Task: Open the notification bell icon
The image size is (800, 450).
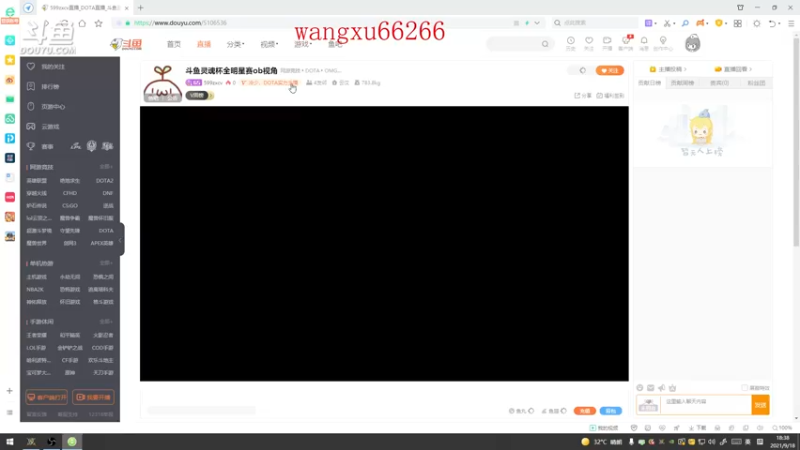Action: [644, 41]
